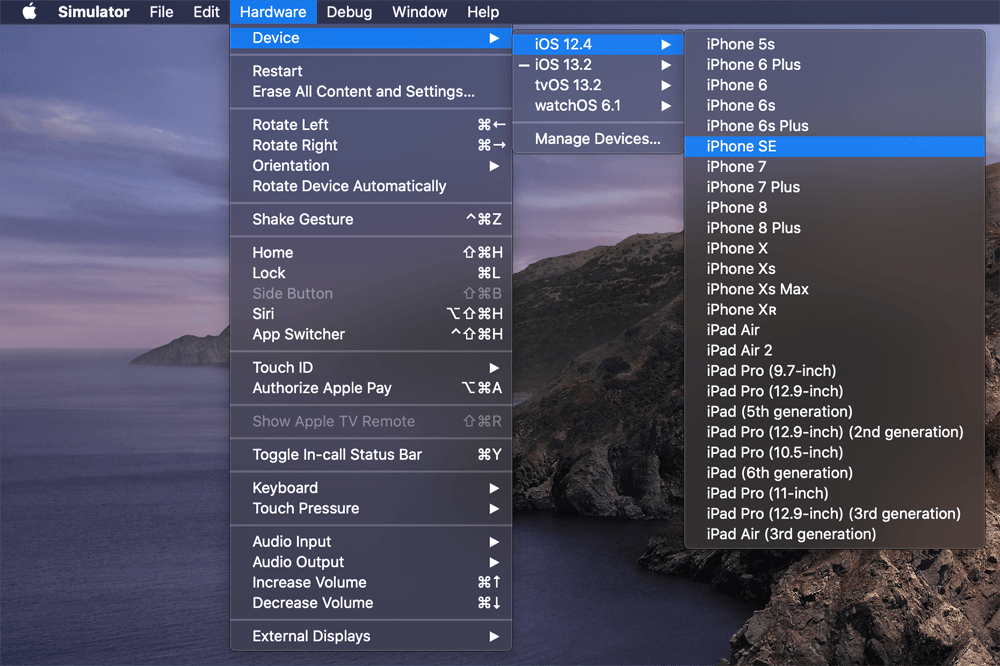Viewport: 1000px width, 666px height.
Task: Choose iPad (5th generation)
Action: click(835, 411)
